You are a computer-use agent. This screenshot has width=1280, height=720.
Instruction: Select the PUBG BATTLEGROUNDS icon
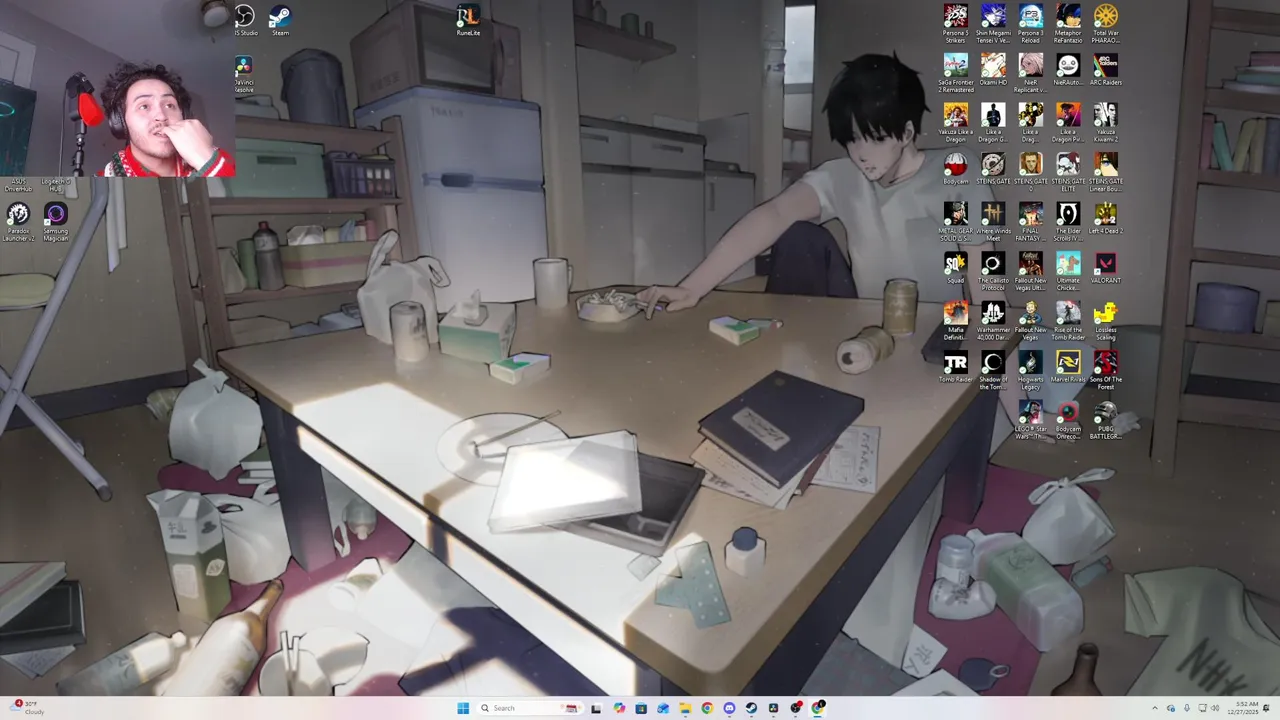[1105, 419]
